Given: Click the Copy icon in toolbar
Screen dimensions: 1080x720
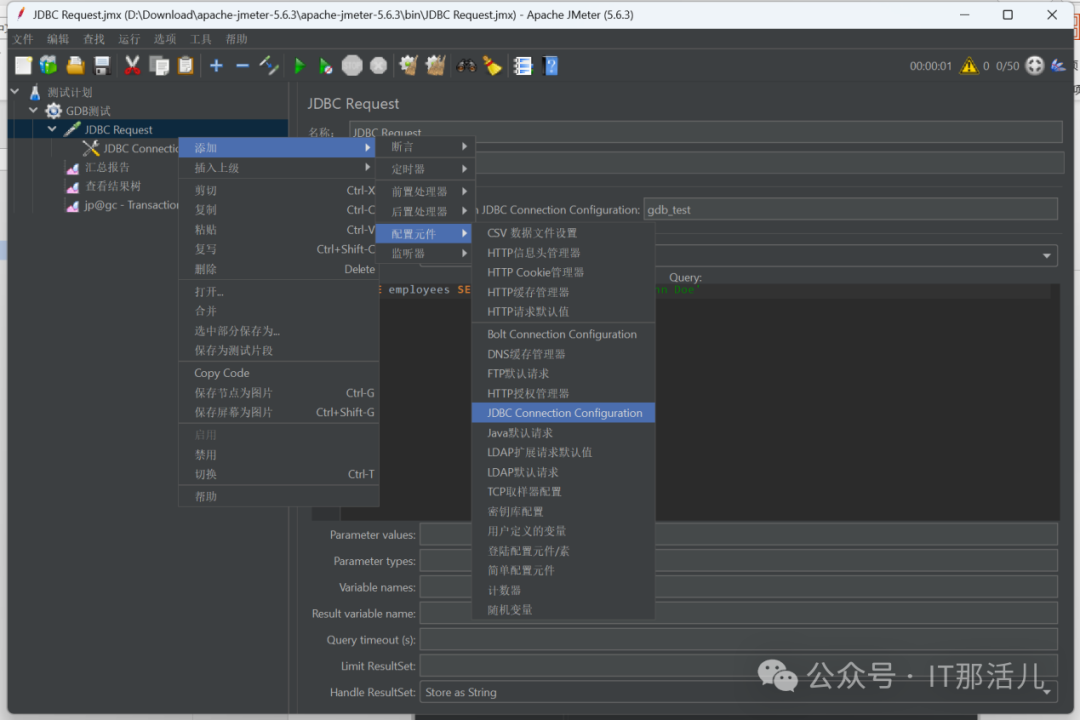Looking at the screenshot, I should (159, 65).
